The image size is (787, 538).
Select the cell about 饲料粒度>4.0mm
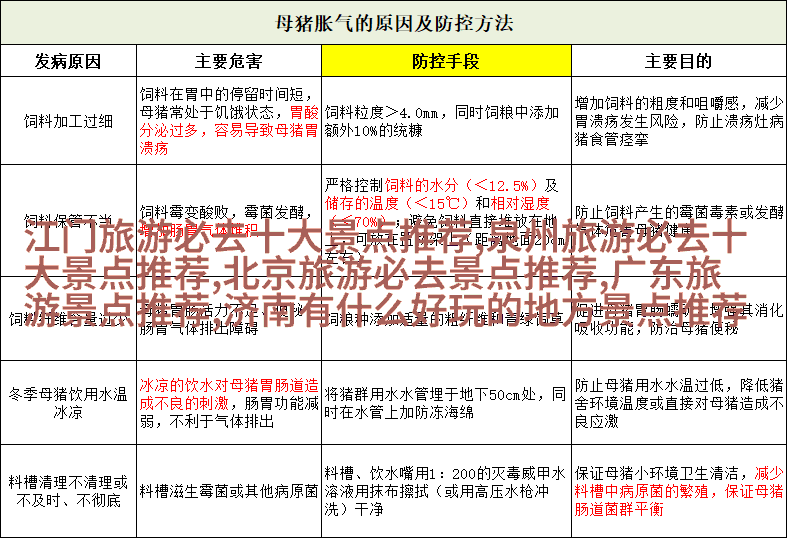pos(446,121)
